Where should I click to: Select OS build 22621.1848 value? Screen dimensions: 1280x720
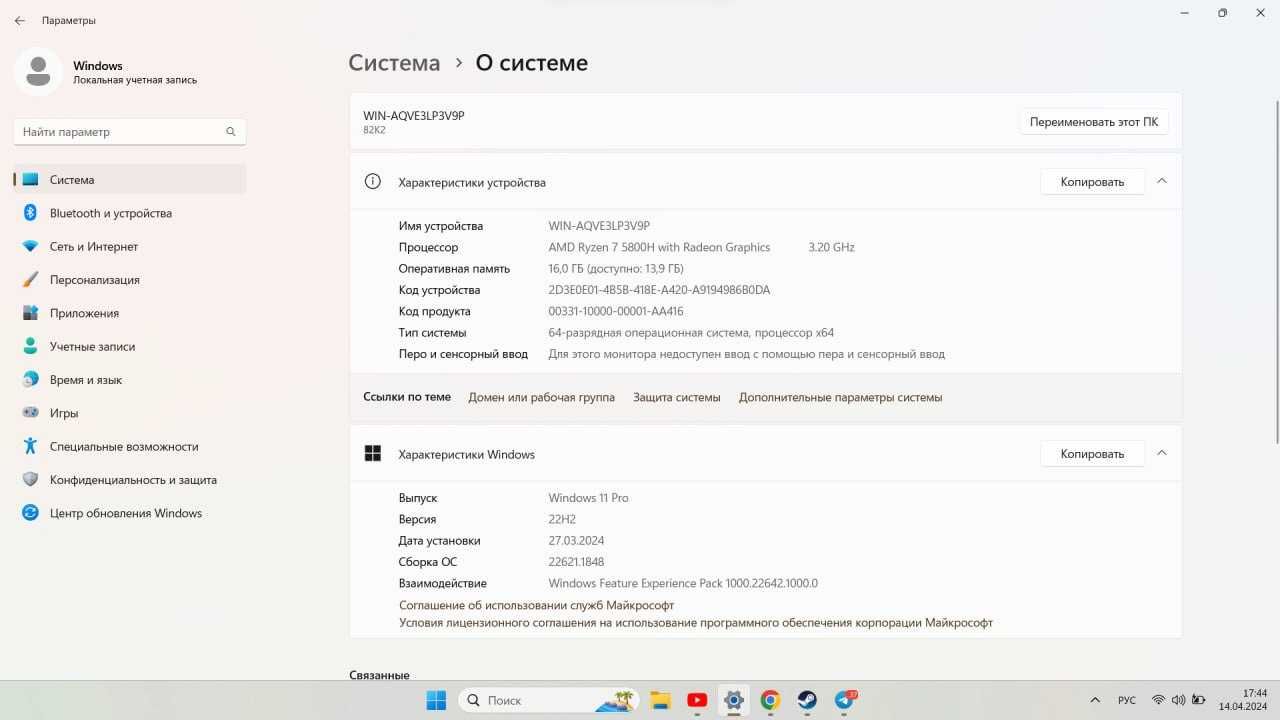pos(576,562)
